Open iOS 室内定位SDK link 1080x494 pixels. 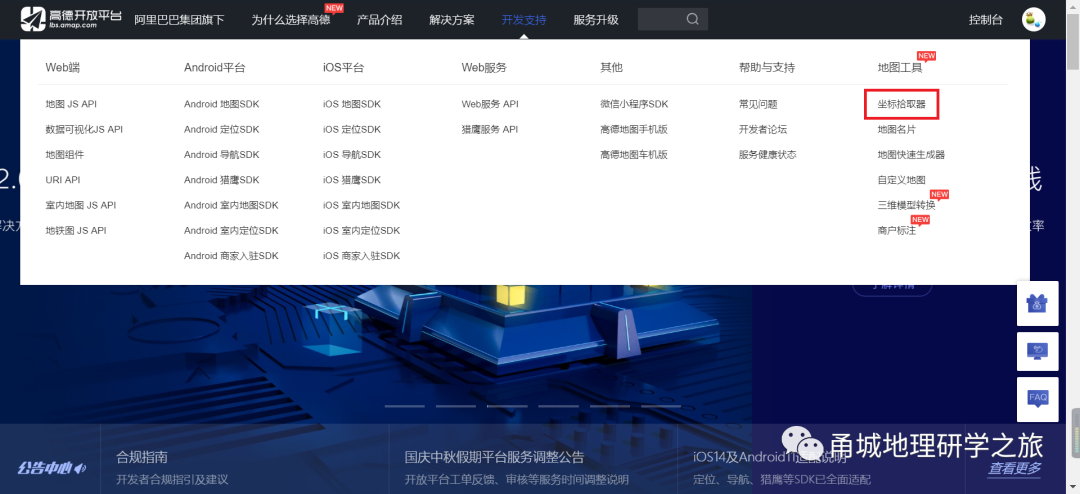[x=362, y=231]
